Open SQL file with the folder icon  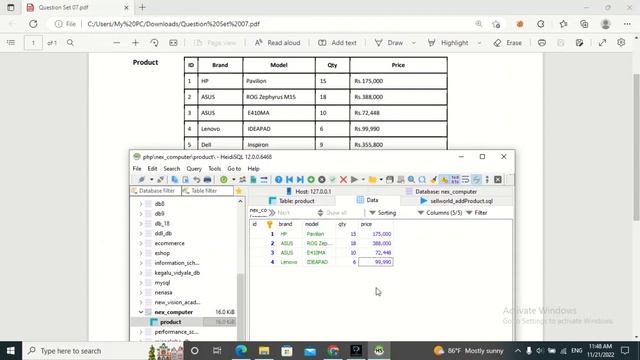(372, 180)
